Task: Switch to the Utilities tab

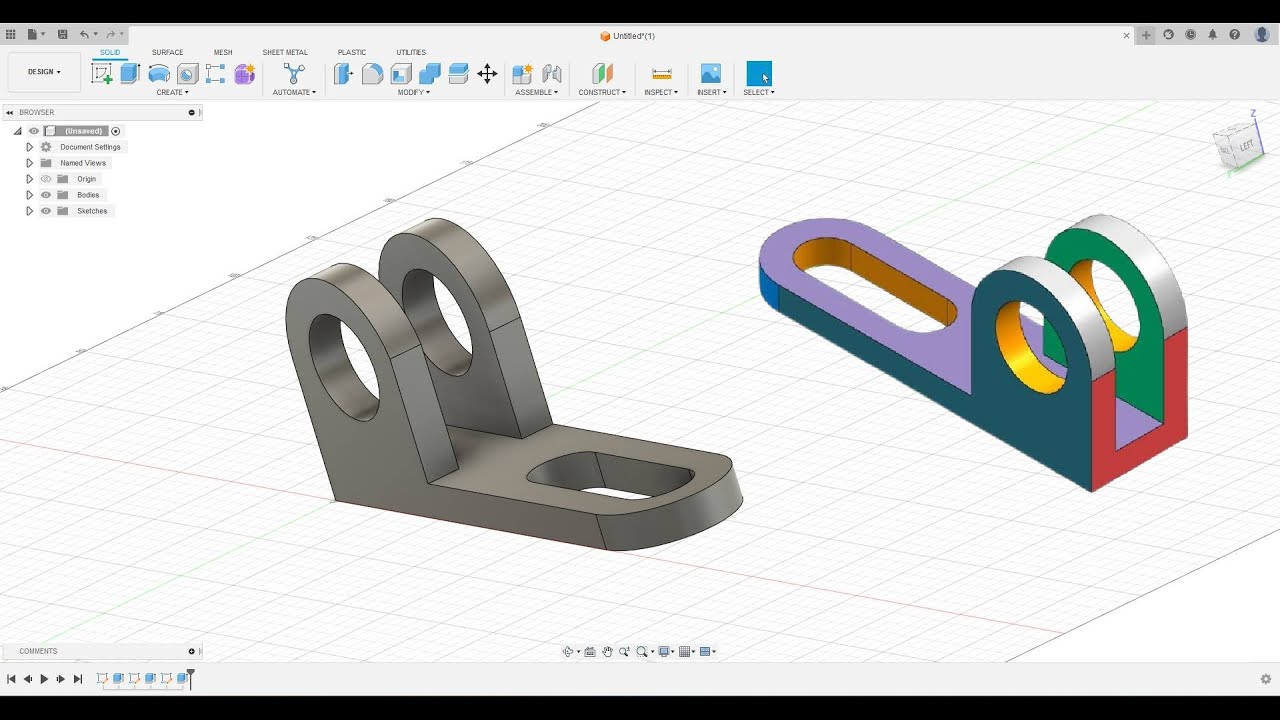Action: [411, 52]
